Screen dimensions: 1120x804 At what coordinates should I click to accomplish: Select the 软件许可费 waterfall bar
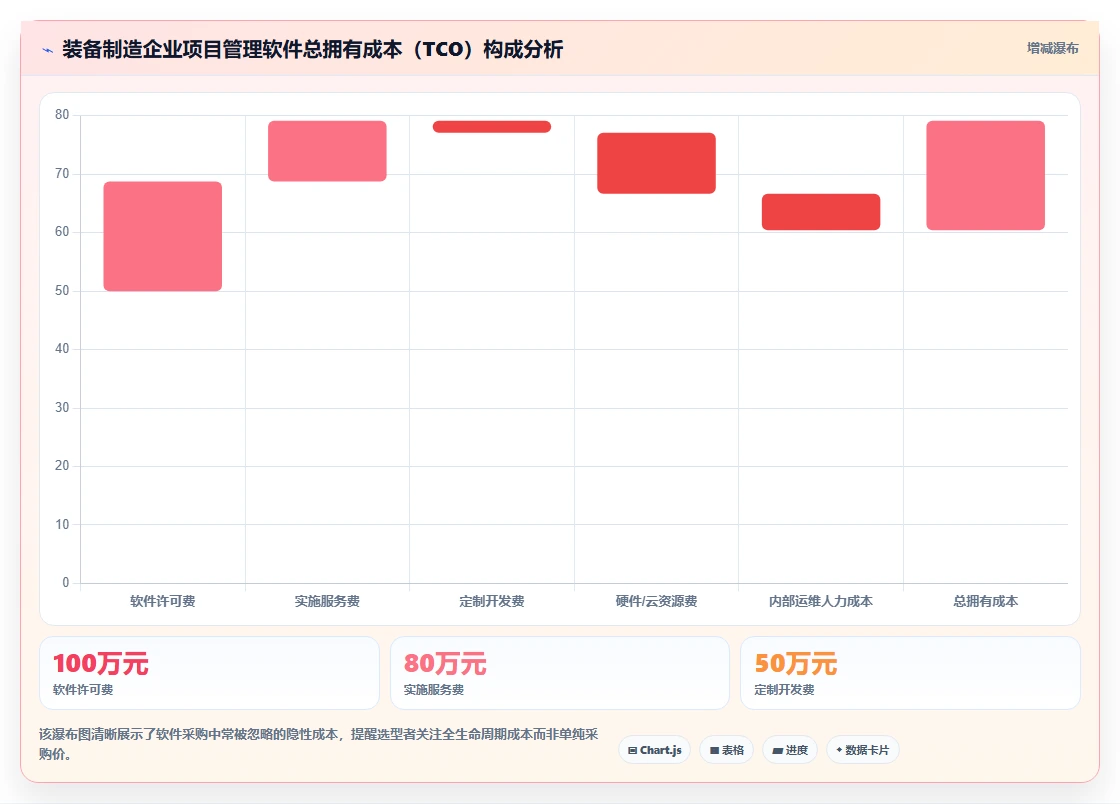[163, 236]
